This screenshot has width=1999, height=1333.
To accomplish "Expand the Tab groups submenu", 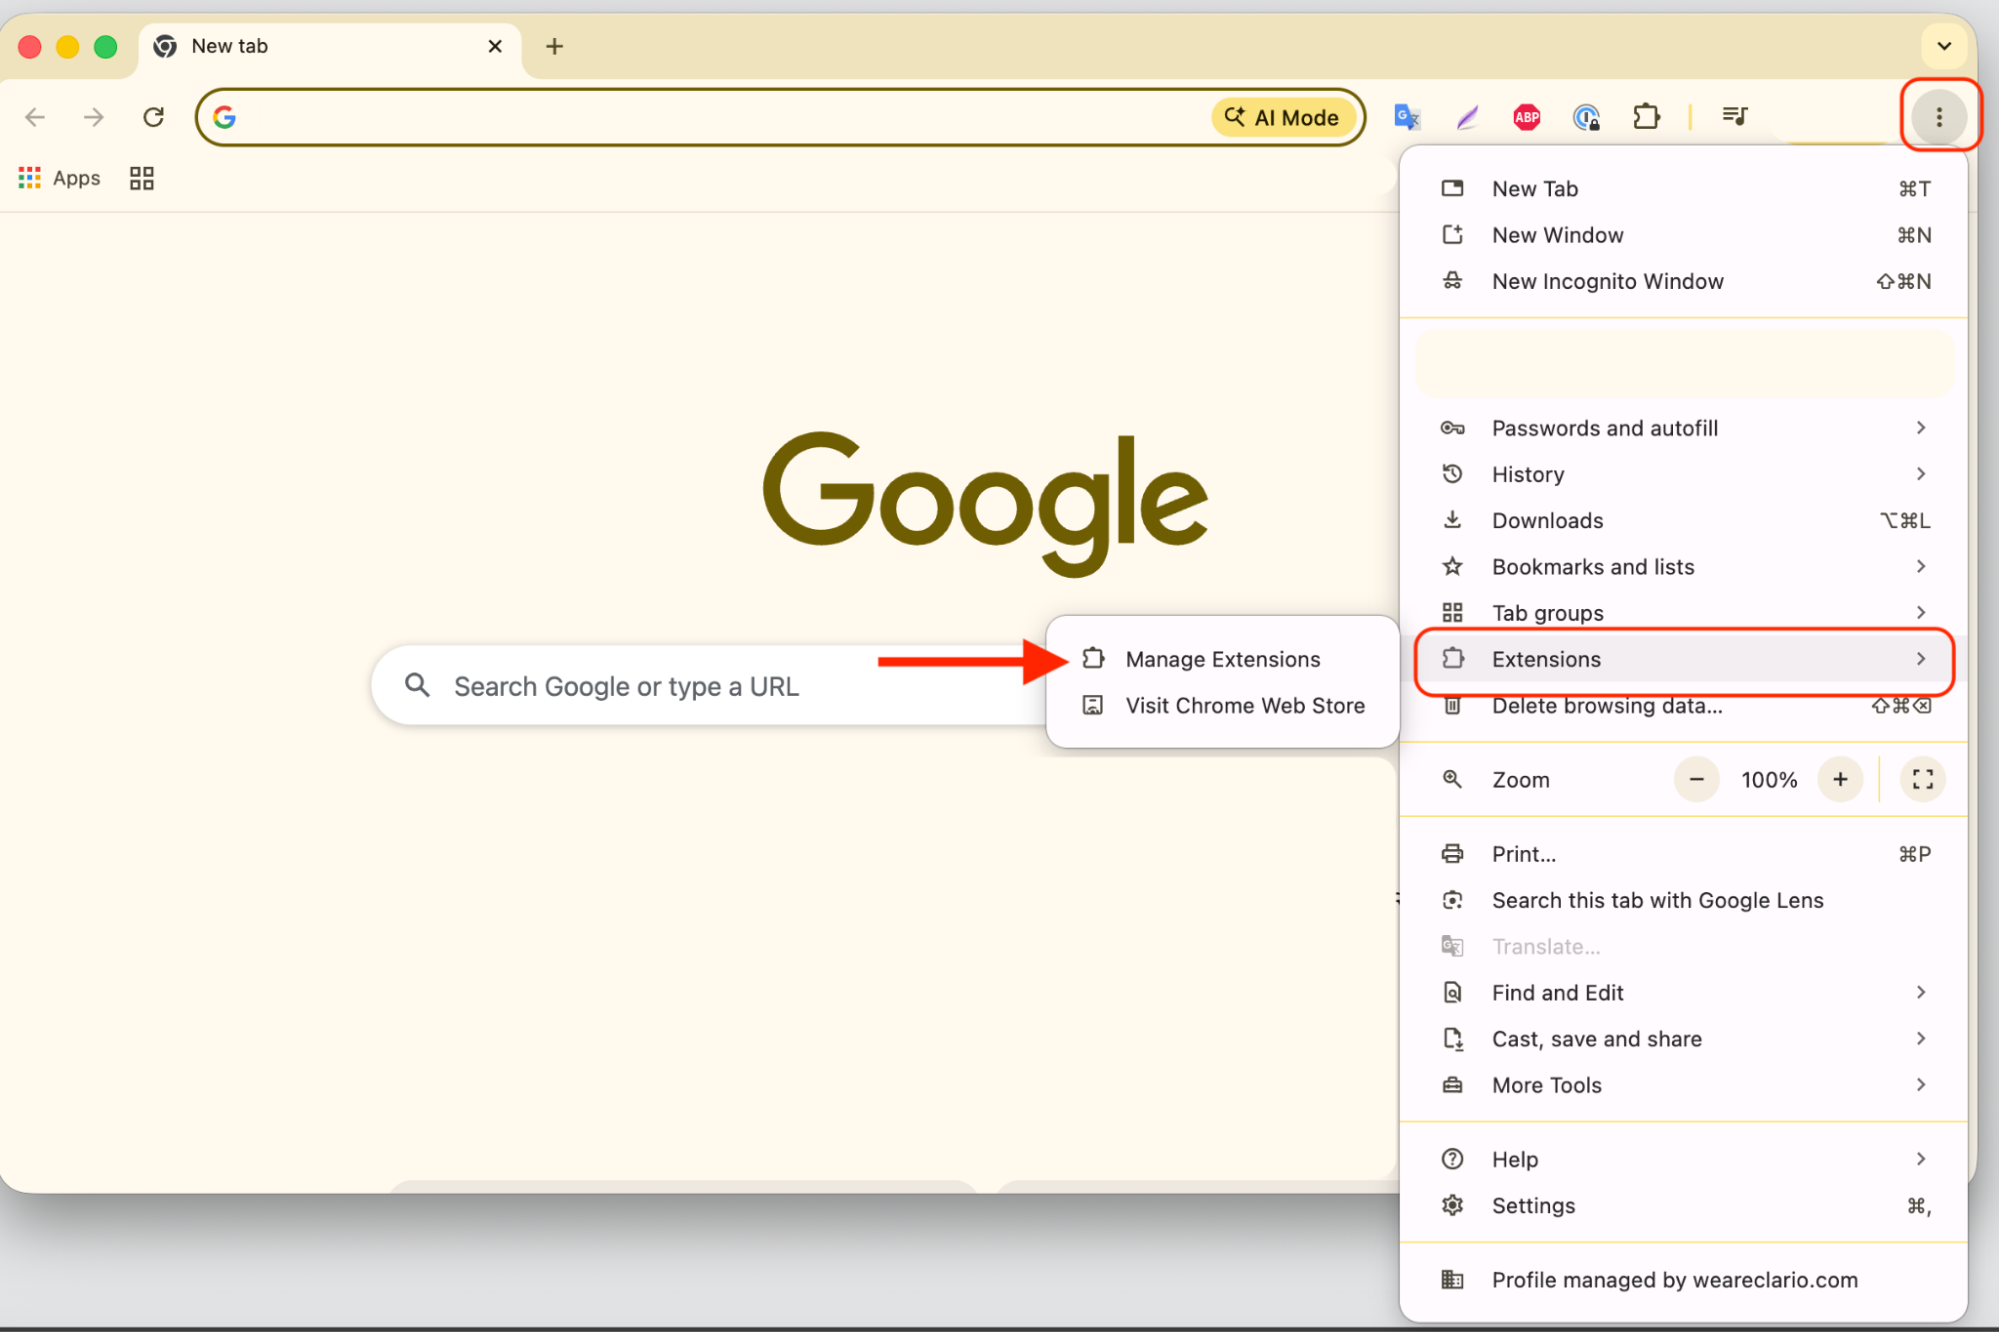I will tap(1685, 612).
